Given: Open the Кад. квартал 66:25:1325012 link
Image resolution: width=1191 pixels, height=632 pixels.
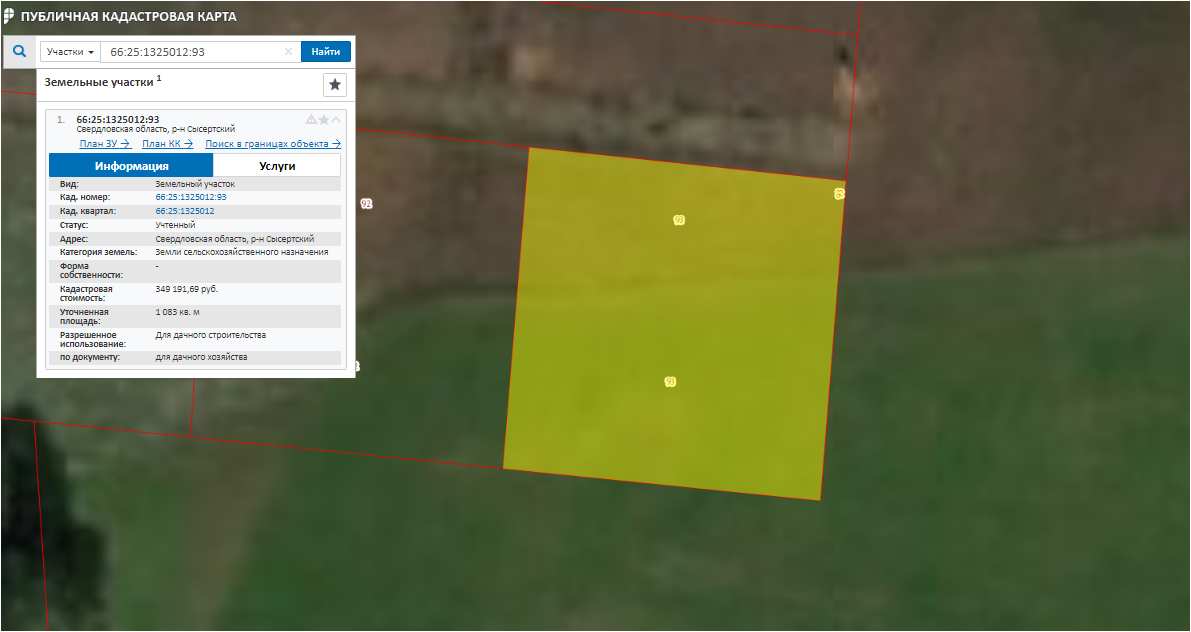Looking at the screenshot, I should coord(184,211).
